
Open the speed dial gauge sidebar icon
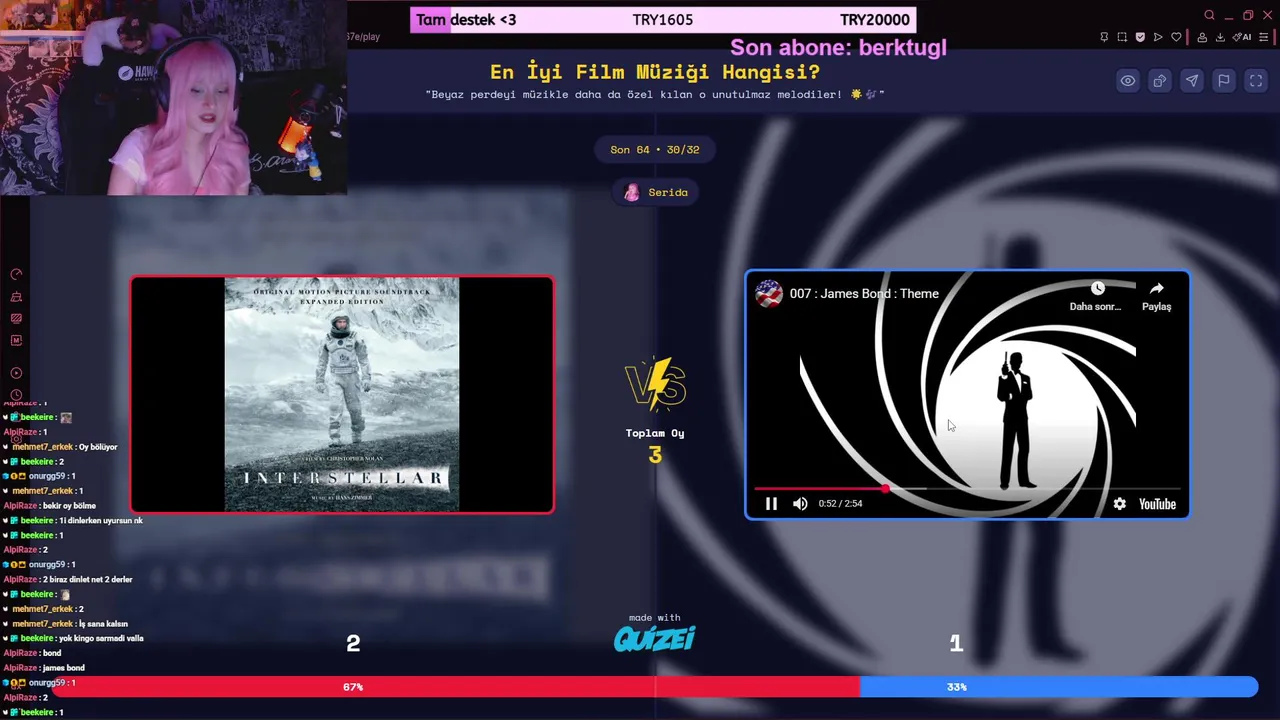[x=16, y=274]
